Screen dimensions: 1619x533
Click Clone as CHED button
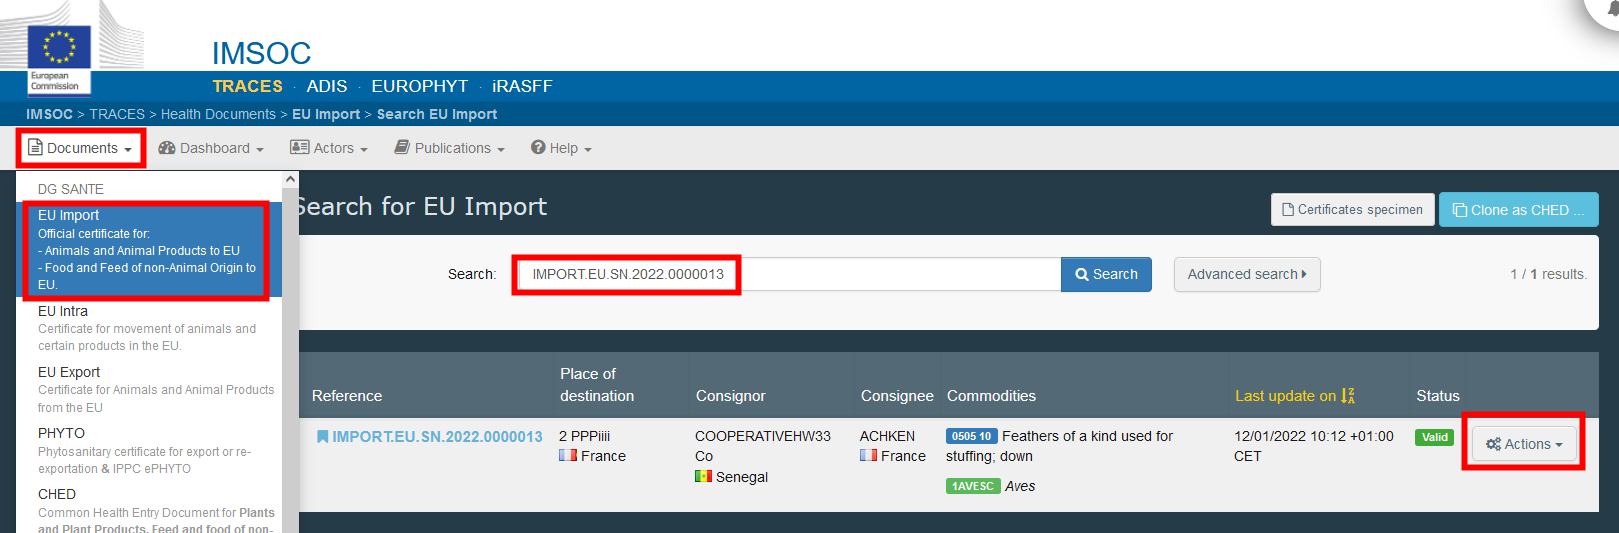1518,210
